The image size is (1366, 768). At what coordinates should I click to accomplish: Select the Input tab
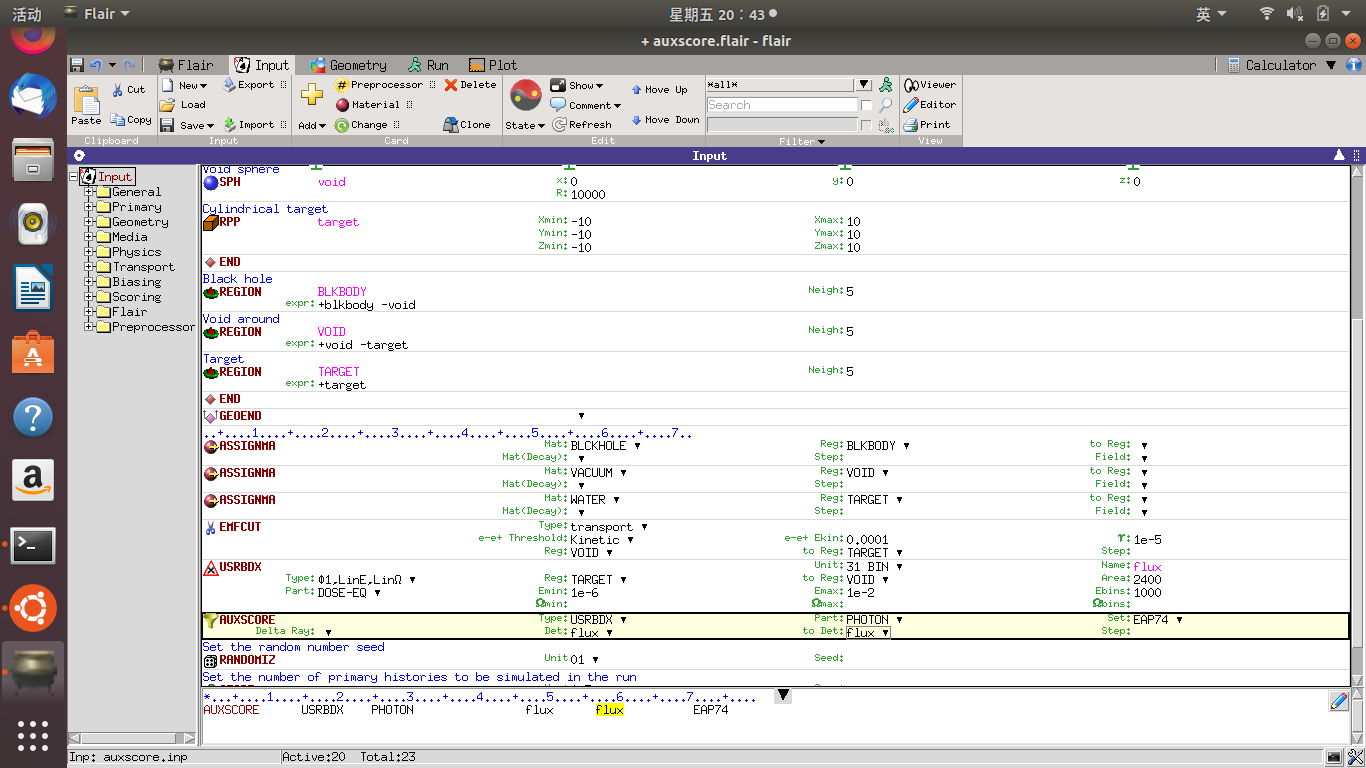[262, 65]
